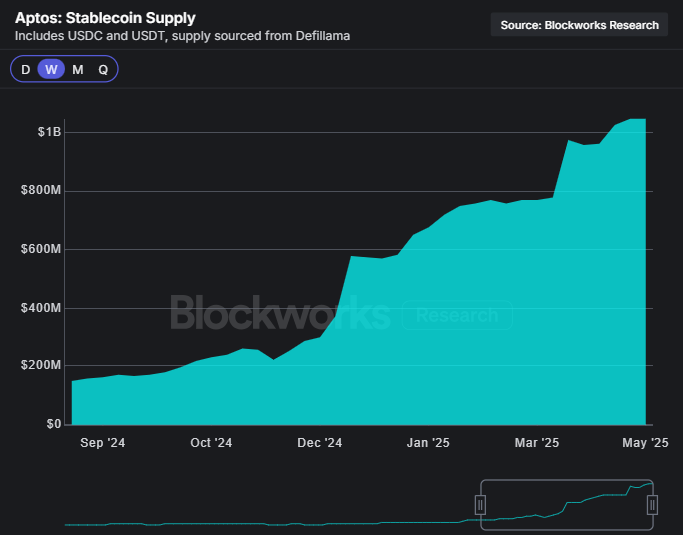Click the $600M y-axis label

tap(41, 249)
